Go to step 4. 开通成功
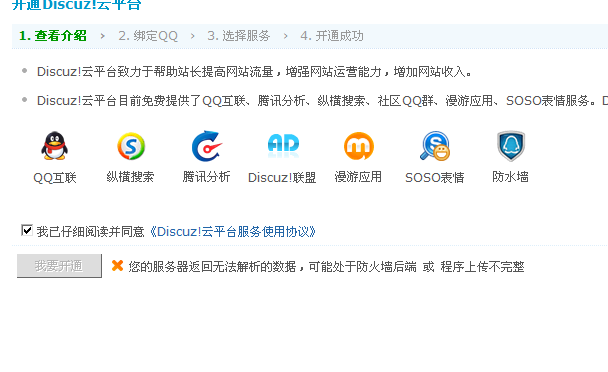 coord(332,36)
